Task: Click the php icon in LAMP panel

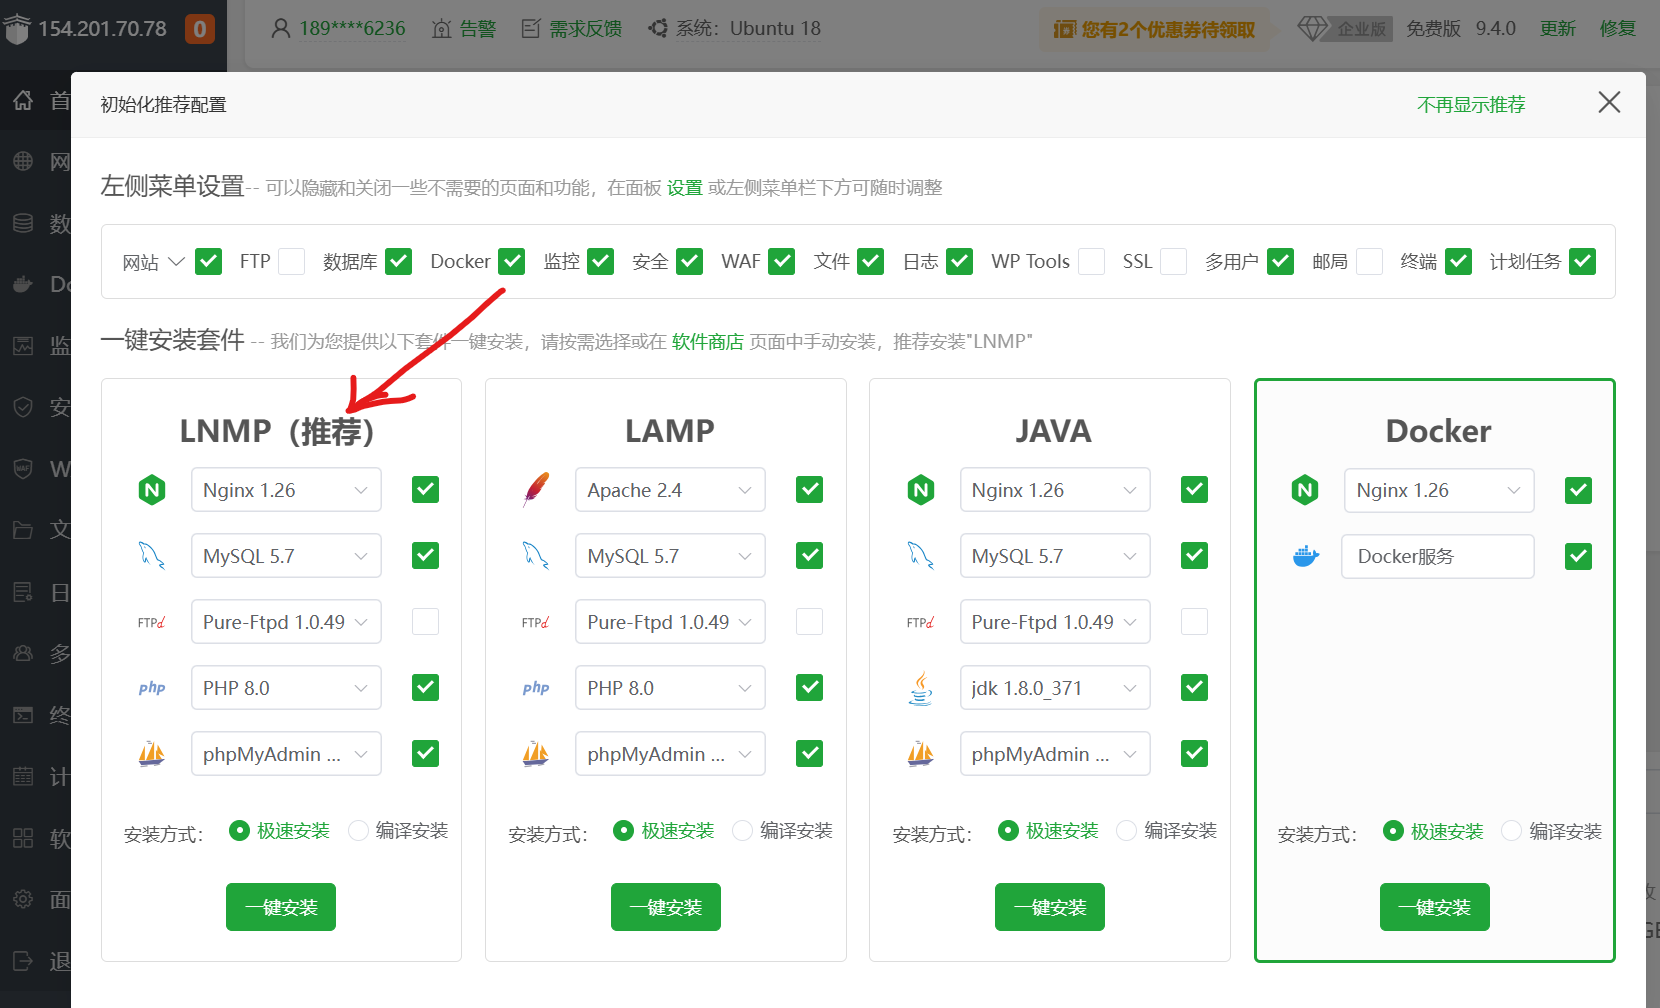Action: click(x=536, y=688)
